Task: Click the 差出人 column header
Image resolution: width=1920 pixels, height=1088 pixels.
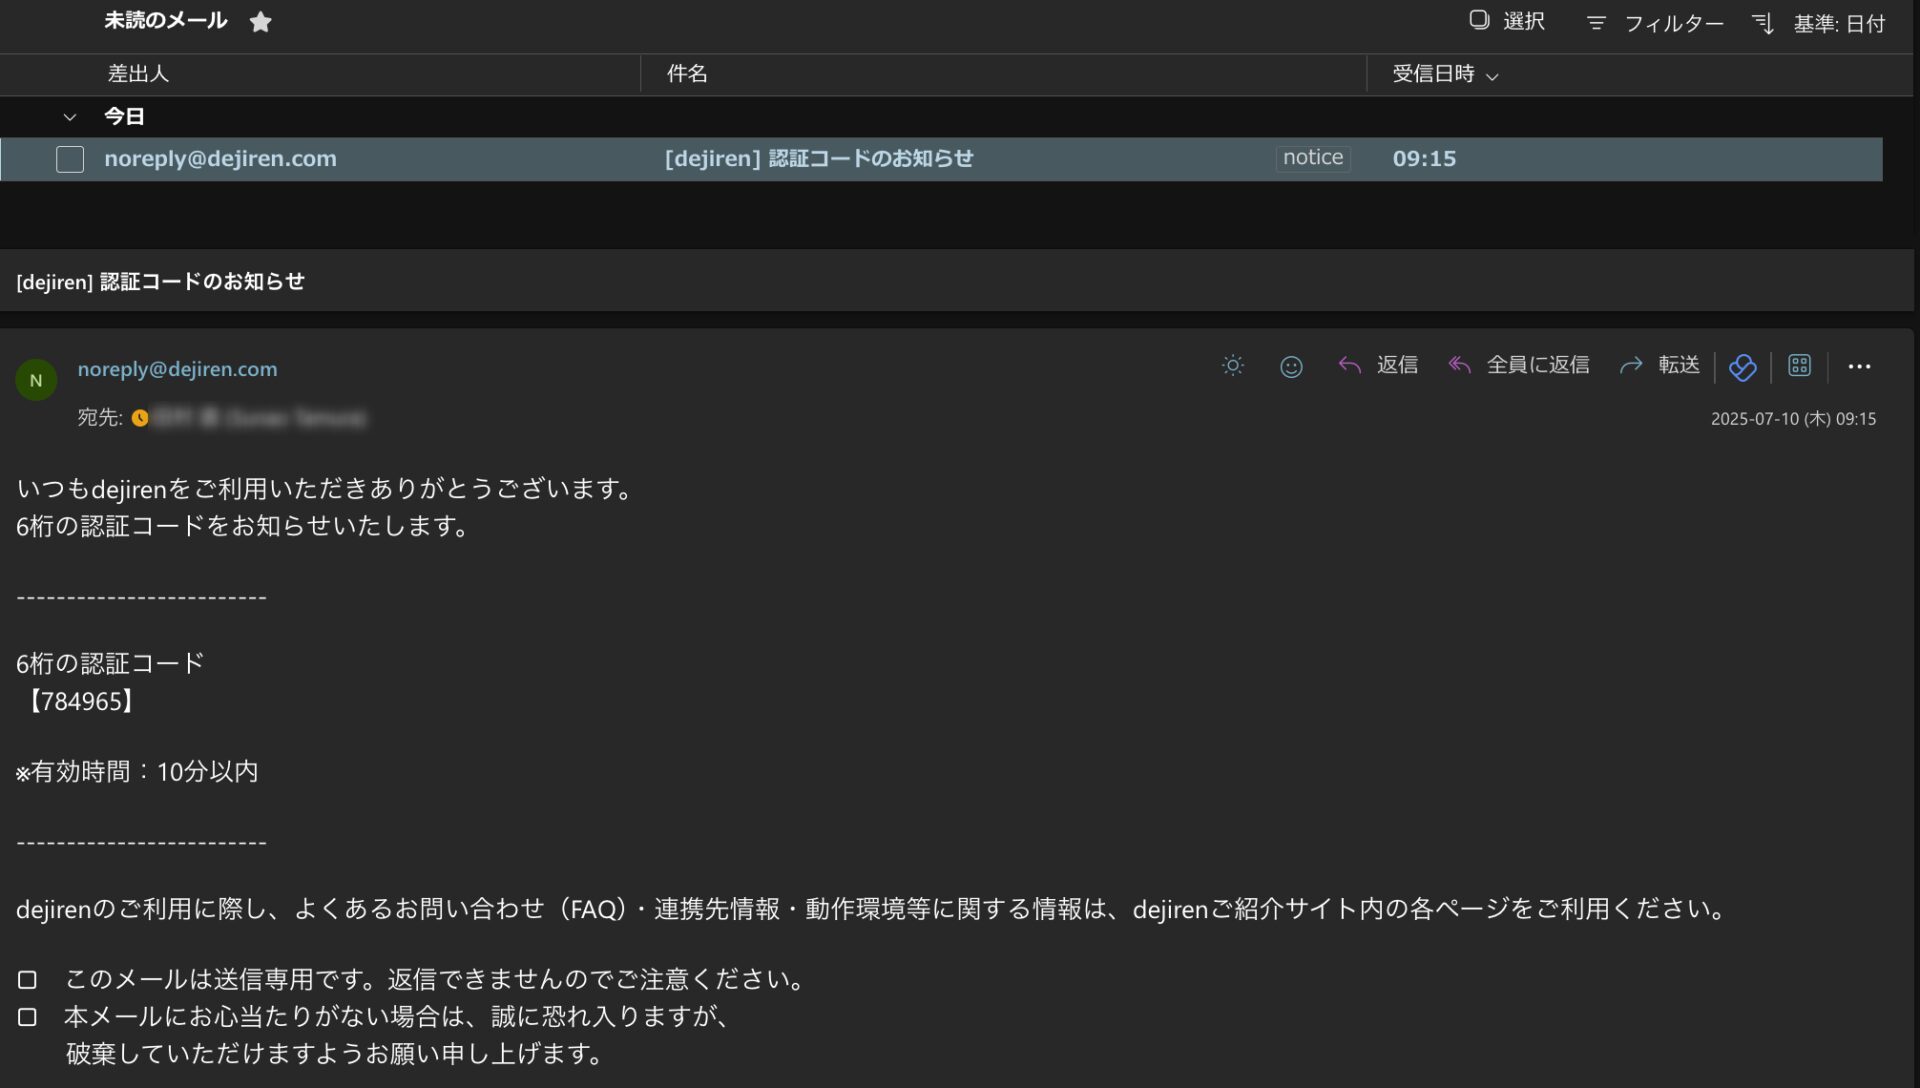Action: point(138,74)
